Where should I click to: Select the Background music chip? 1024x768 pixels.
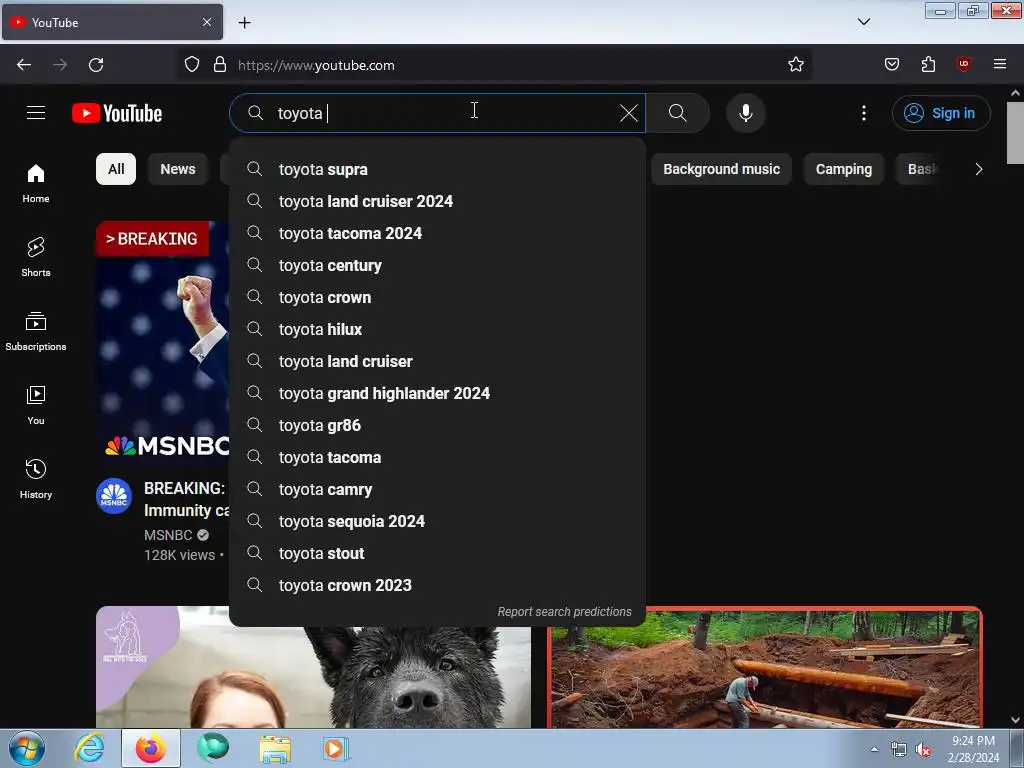point(721,169)
